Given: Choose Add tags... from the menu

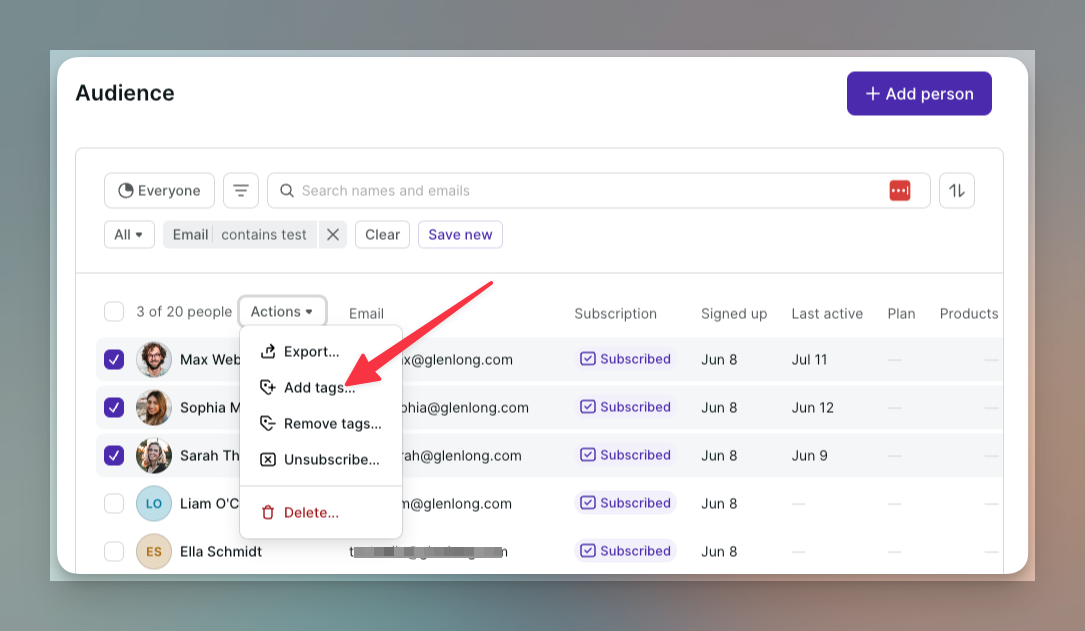Looking at the screenshot, I should click(x=319, y=388).
